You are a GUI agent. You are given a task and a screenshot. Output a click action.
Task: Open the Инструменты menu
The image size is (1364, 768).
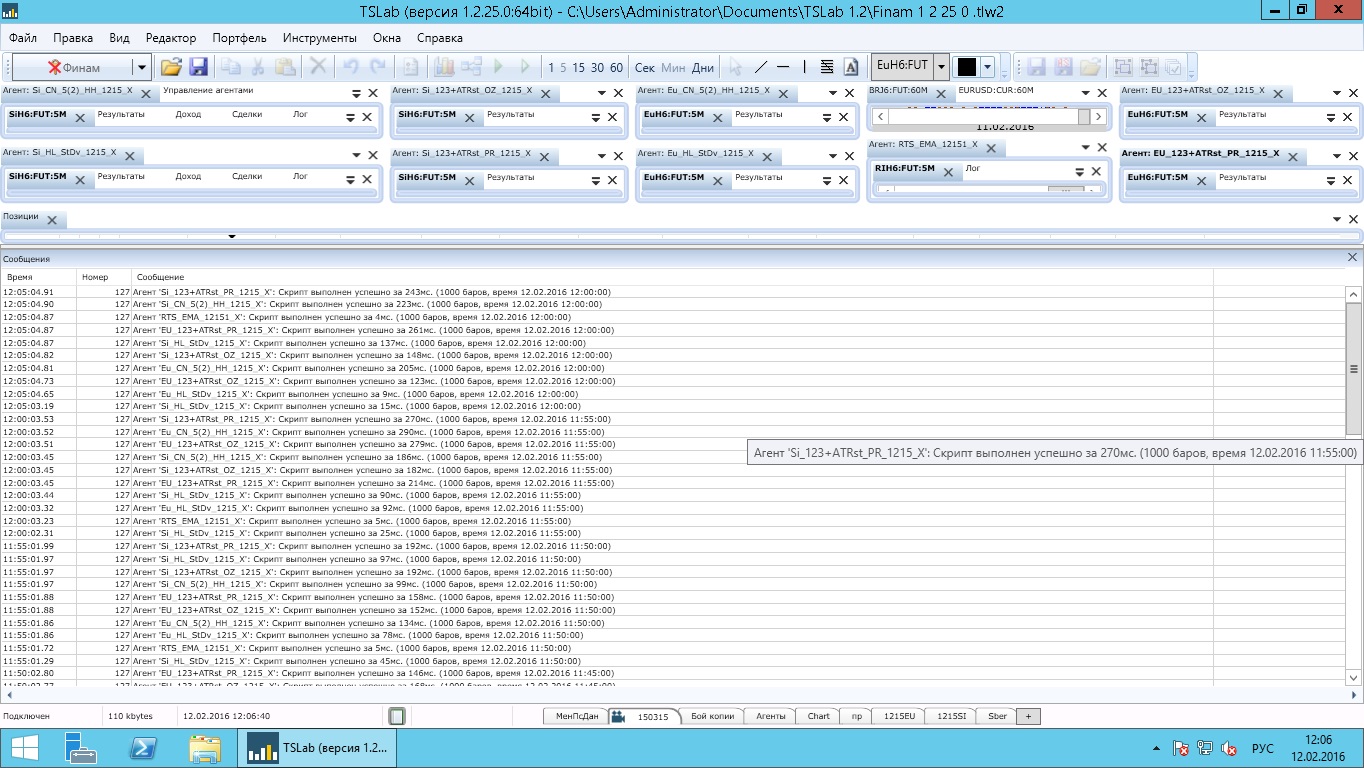[x=319, y=38]
